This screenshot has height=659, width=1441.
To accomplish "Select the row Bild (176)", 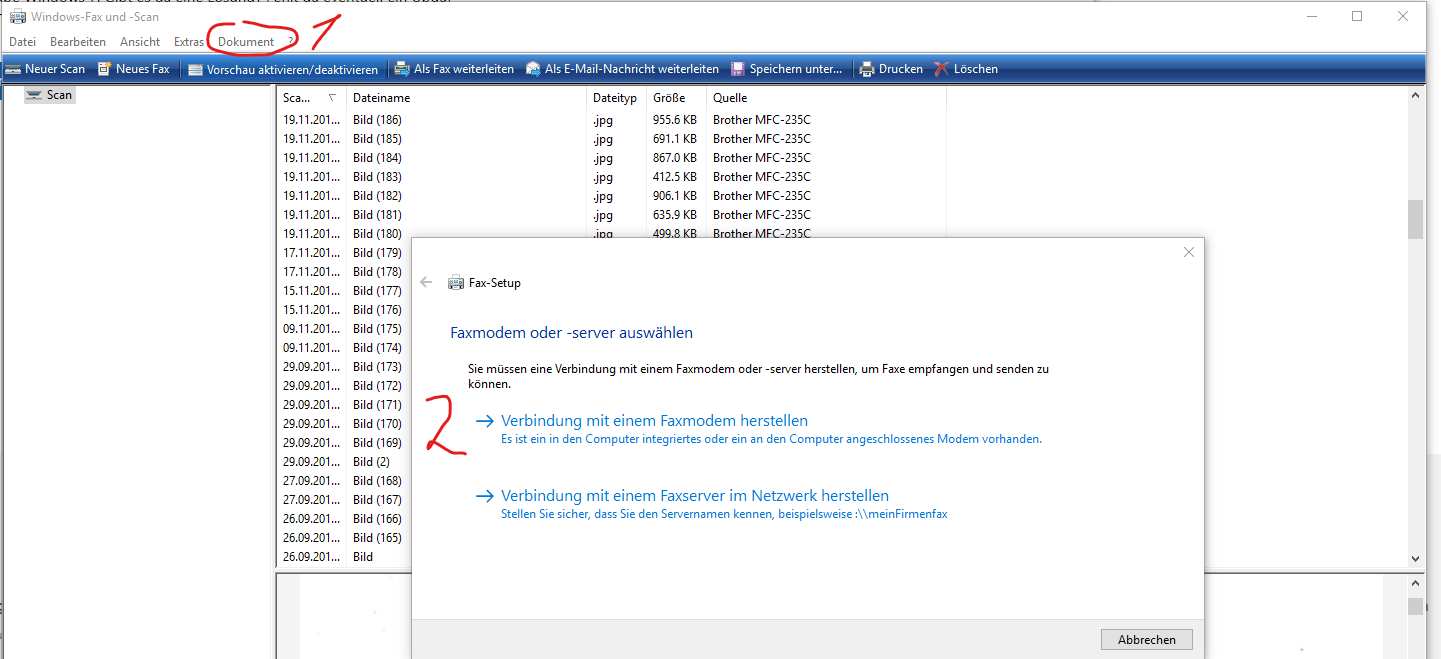I will point(344,310).
